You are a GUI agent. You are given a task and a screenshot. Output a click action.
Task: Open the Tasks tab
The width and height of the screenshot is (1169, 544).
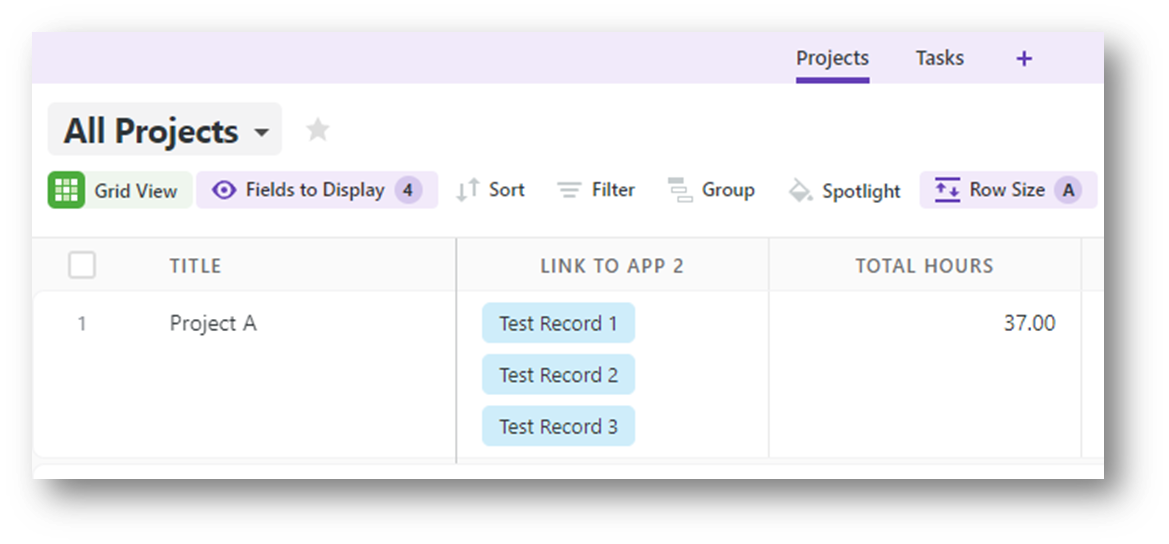pyautogui.click(x=939, y=58)
